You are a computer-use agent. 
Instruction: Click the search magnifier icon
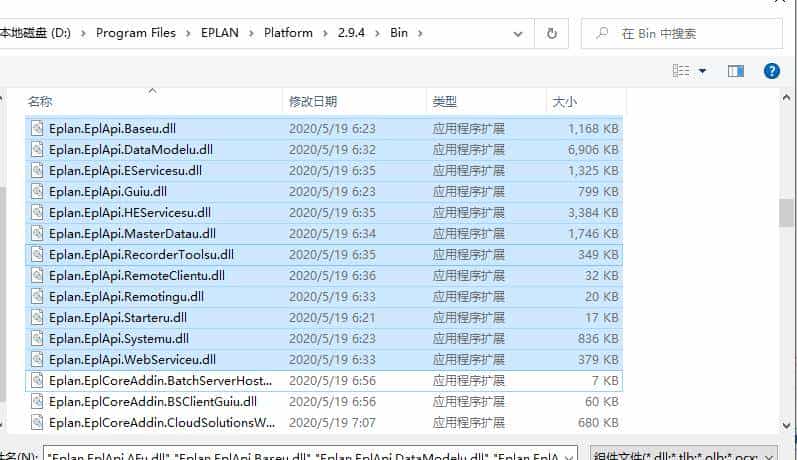pos(602,34)
